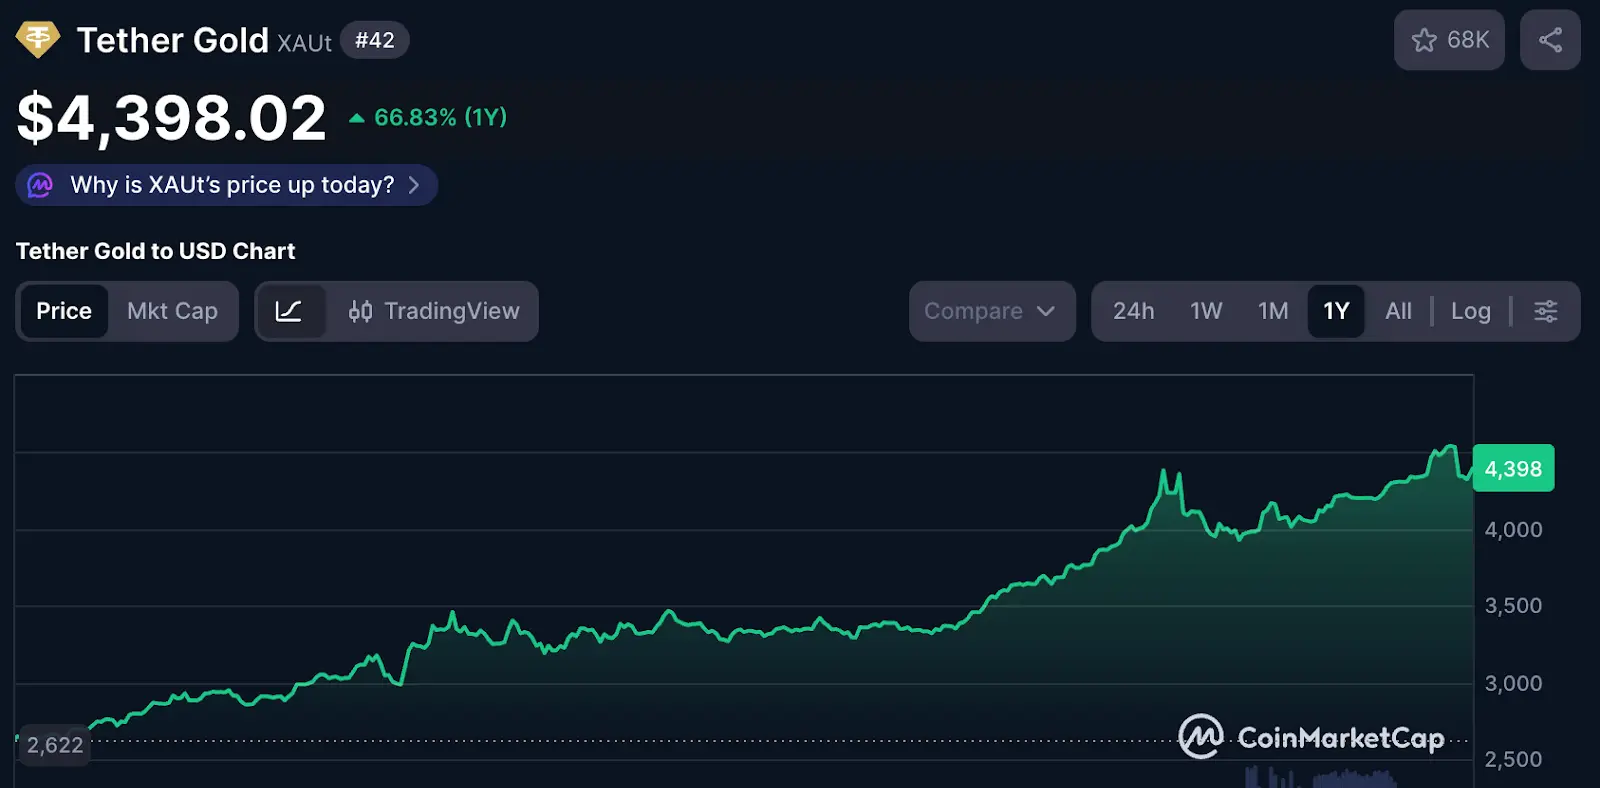Open chart settings sliders icon

1545,311
